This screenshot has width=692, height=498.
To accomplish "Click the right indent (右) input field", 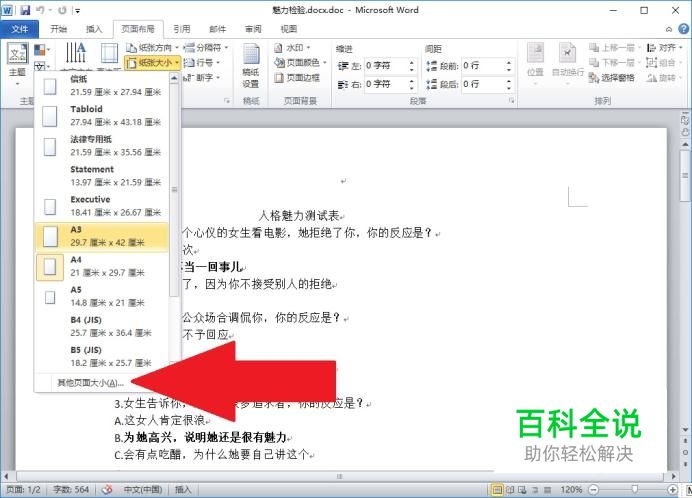I will [x=386, y=84].
